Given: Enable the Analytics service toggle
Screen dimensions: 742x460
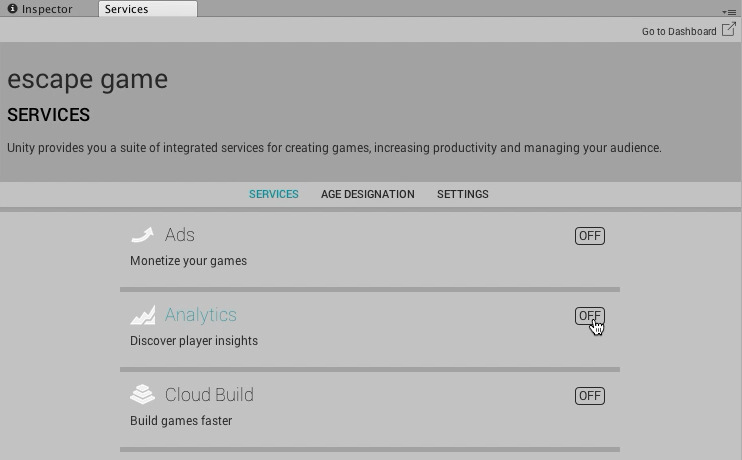Looking at the screenshot, I should click(589, 316).
